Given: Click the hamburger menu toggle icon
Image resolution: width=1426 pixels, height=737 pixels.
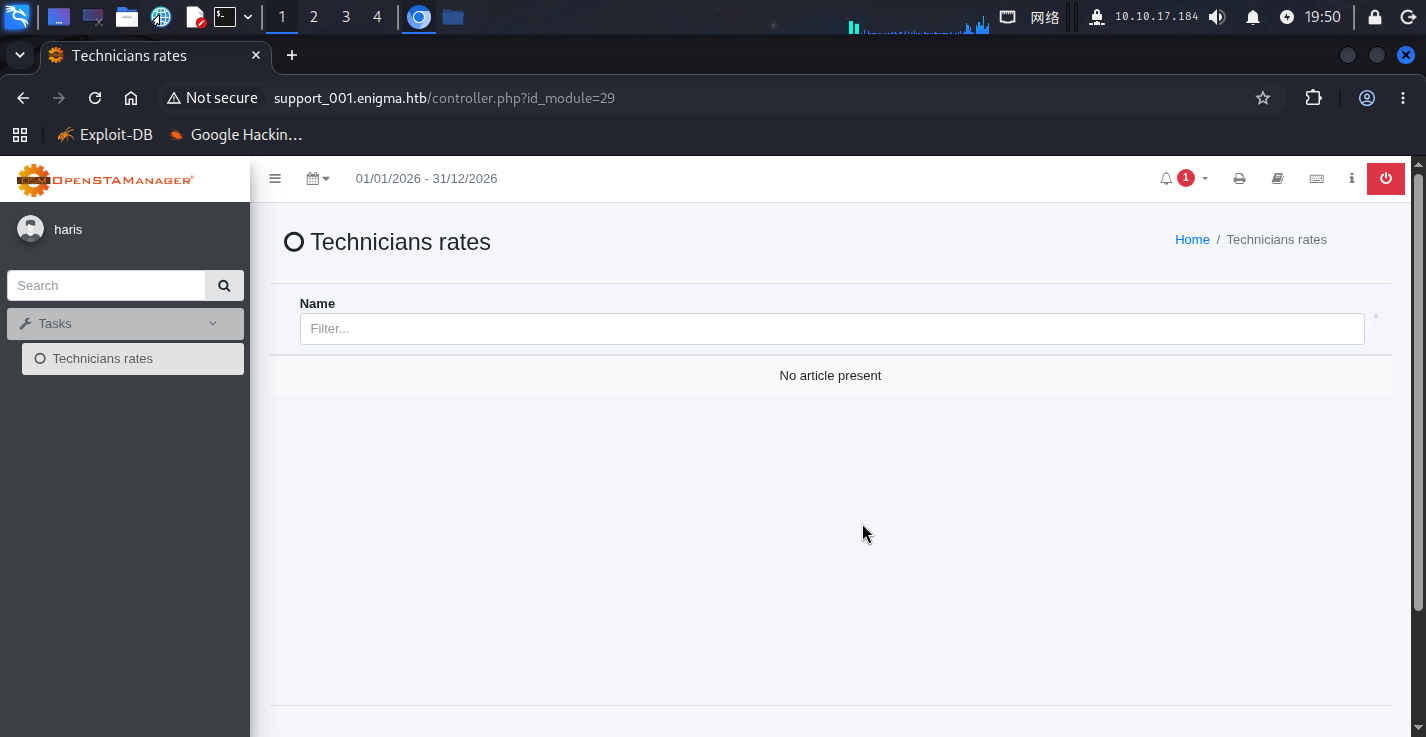Looking at the screenshot, I should click(275, 179).
